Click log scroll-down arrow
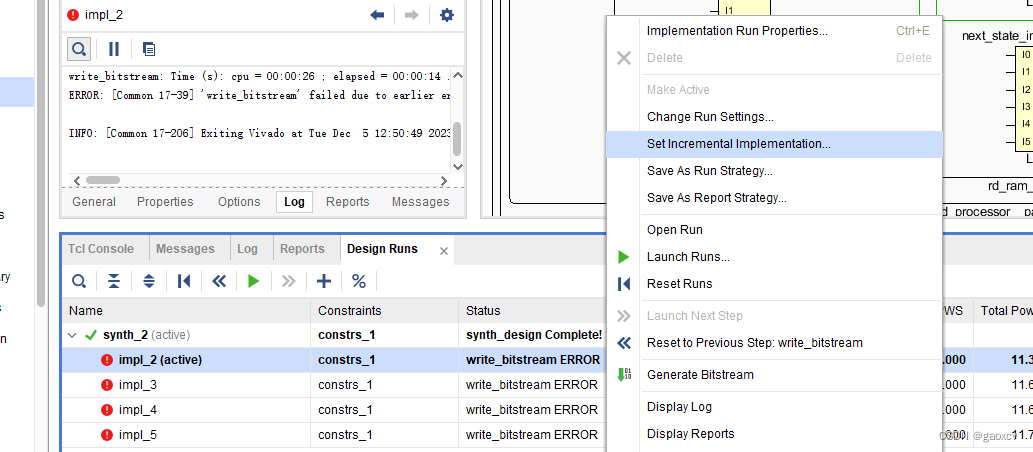This screenshot has height=452, width=1033. tap(458, 167)
